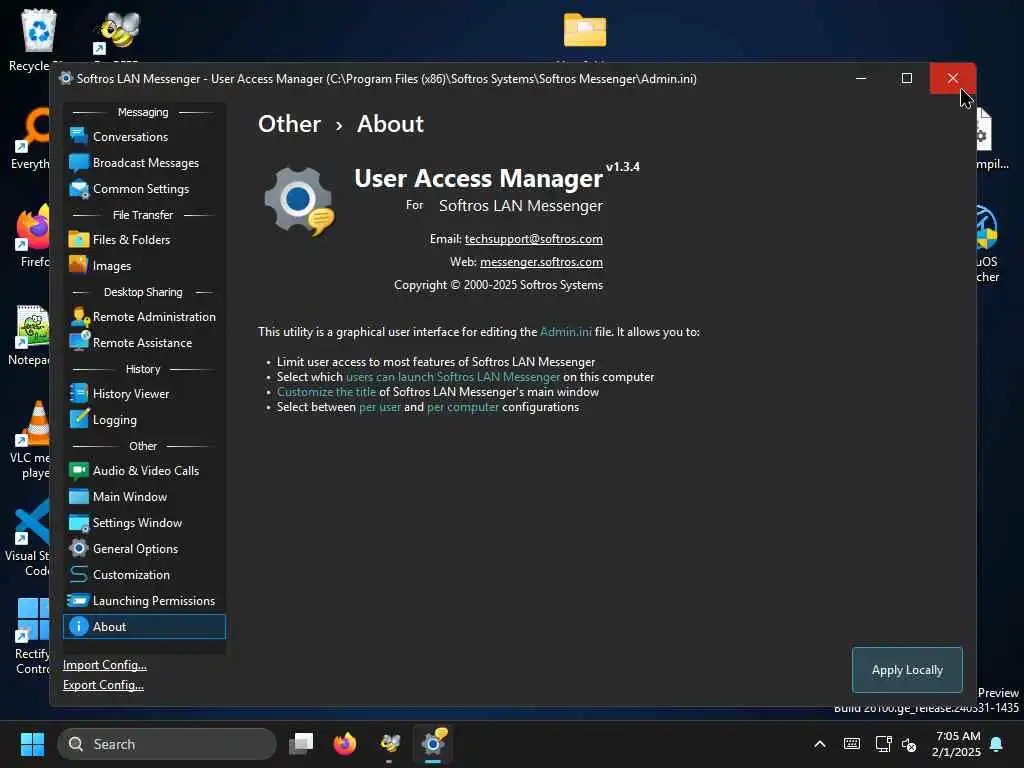Open Conversations section icon in sidebar
The height and width of the screenshot is (768, 1024).
tap(78, 136)
